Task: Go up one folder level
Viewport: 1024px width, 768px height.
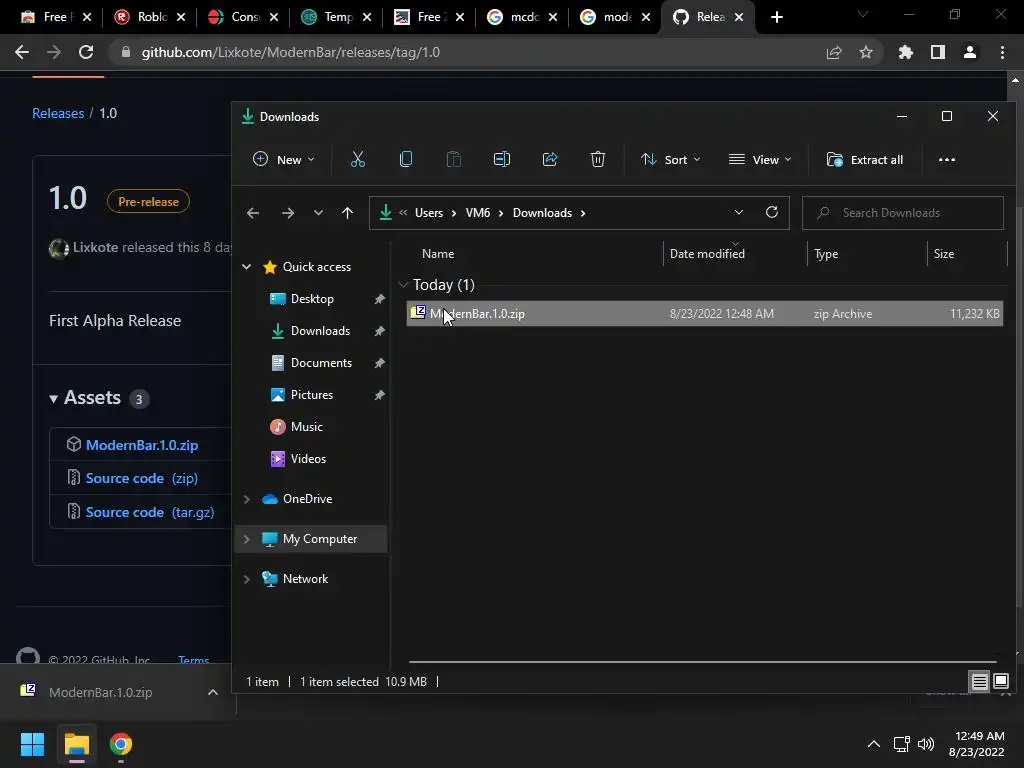Action: 347,213
